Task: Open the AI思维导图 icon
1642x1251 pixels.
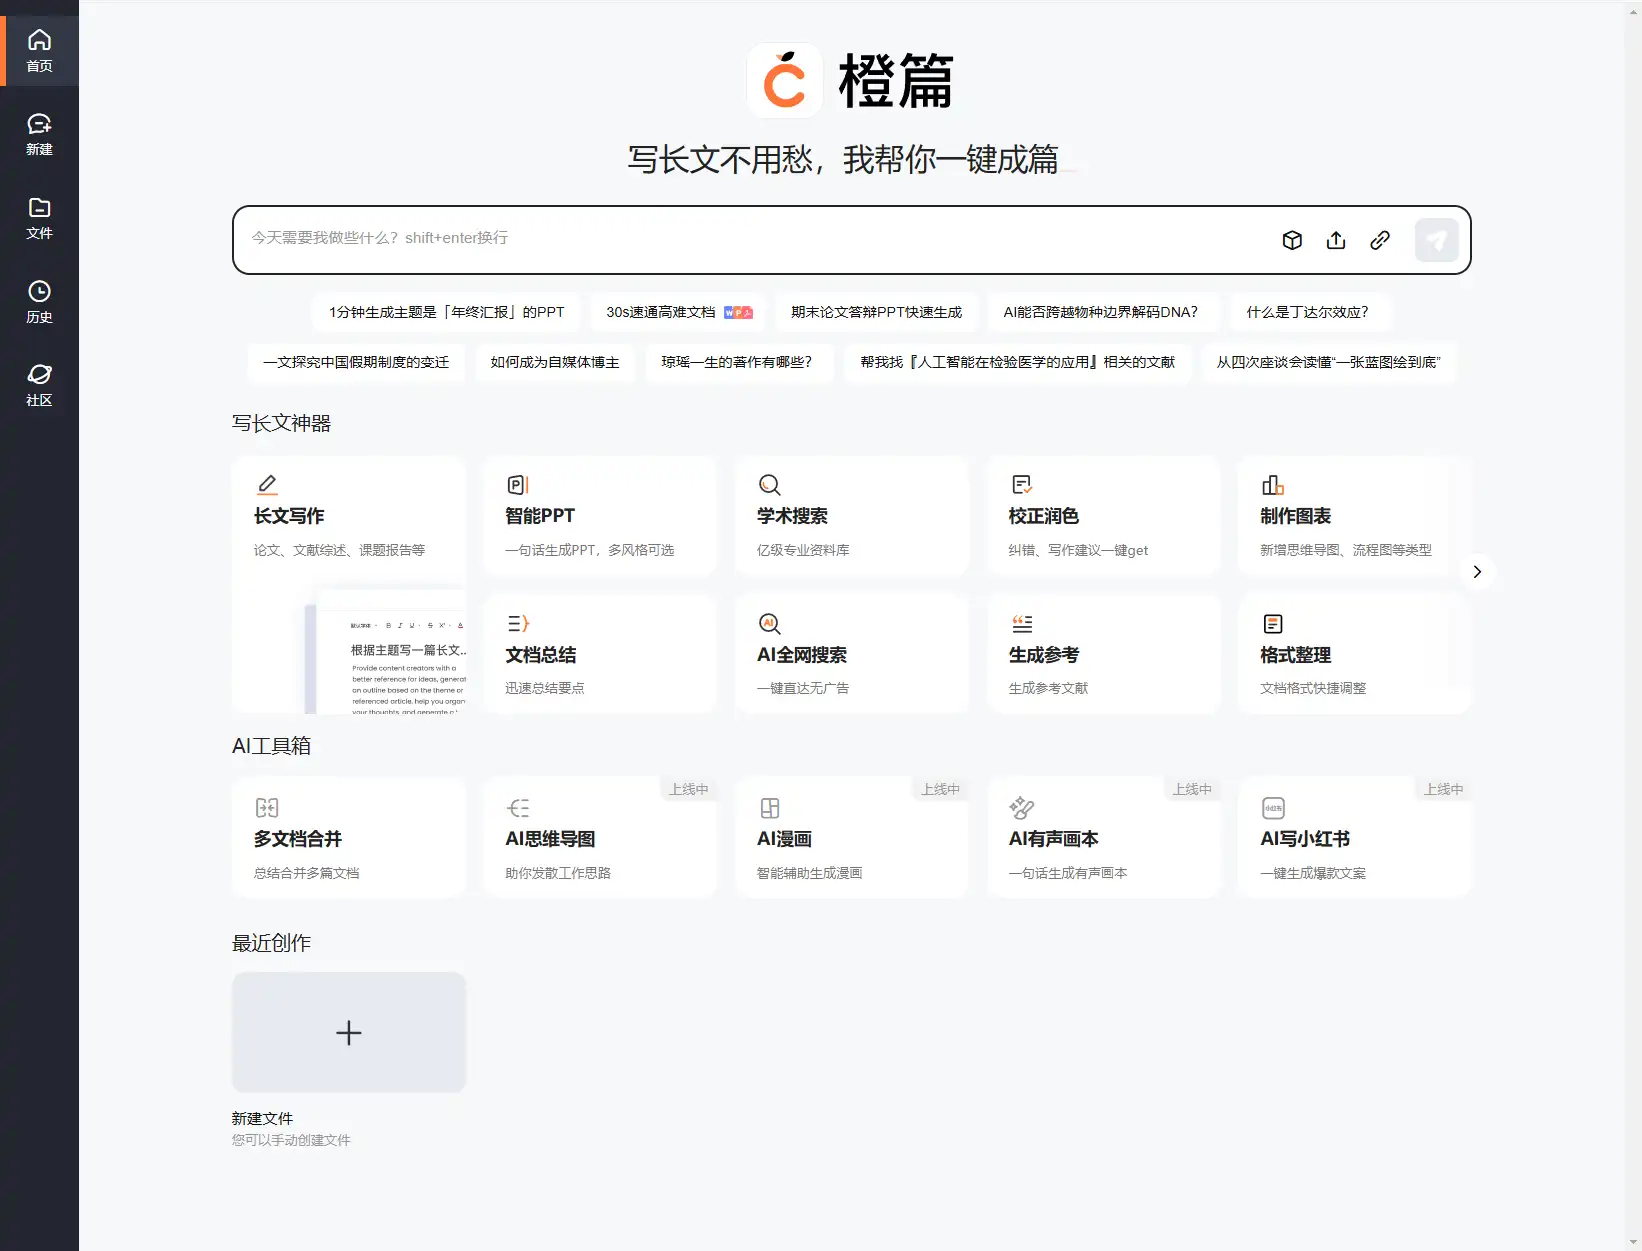Action: (x=518, y=808)
